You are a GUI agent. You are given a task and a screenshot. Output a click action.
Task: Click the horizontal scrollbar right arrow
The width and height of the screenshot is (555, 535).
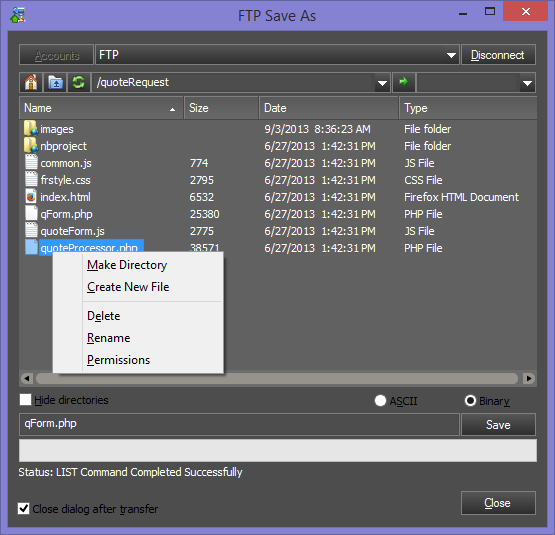click(x=529, y=378)
